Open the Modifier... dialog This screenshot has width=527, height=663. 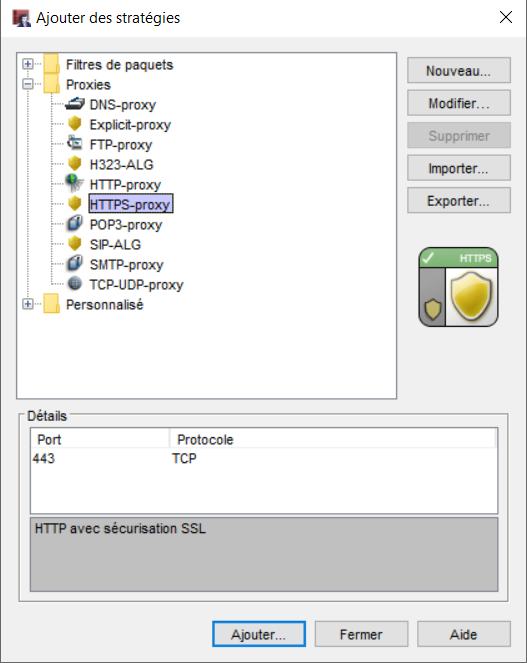pyautogui.click(x=459, y=103)
